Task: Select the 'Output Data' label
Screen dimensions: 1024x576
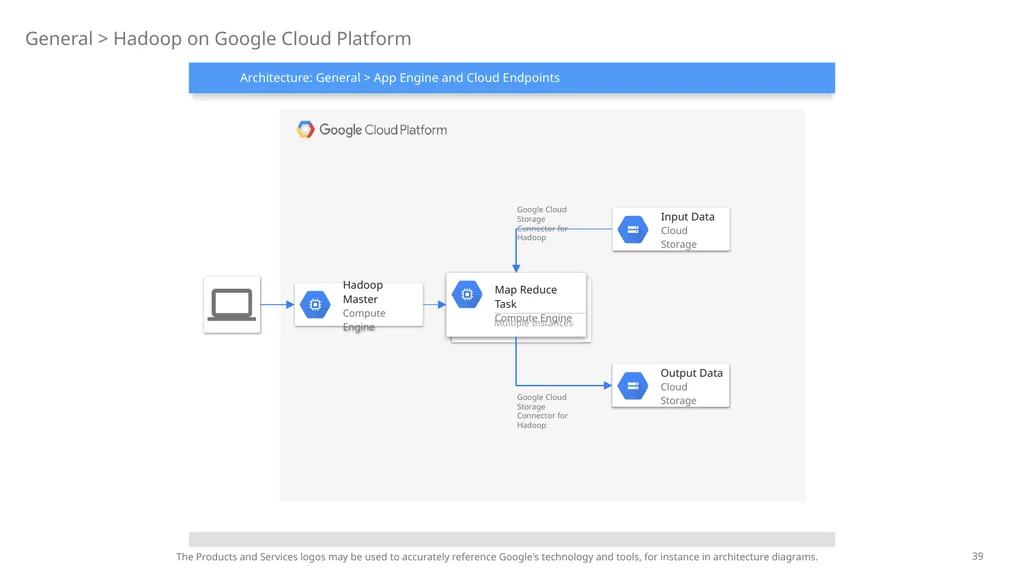Action: point(692,373)
